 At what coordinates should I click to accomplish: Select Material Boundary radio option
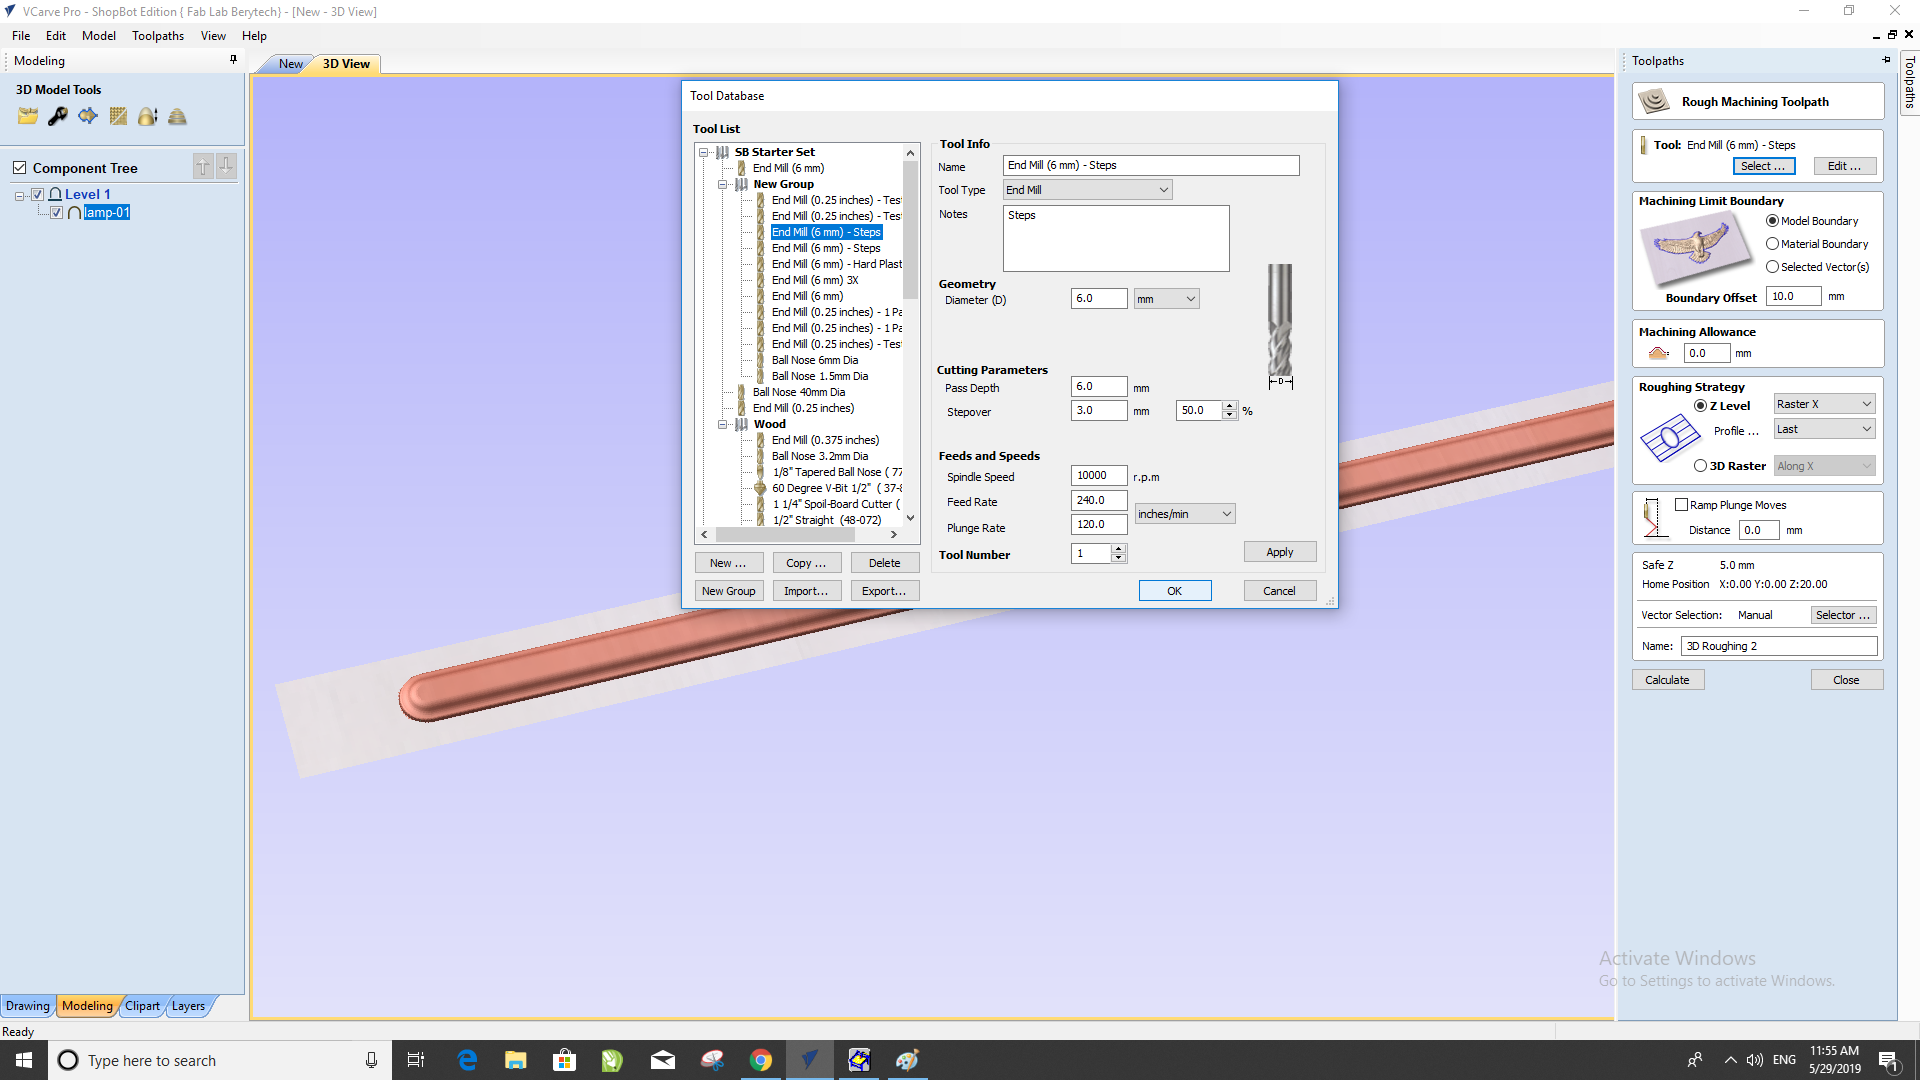(1772, 244)
